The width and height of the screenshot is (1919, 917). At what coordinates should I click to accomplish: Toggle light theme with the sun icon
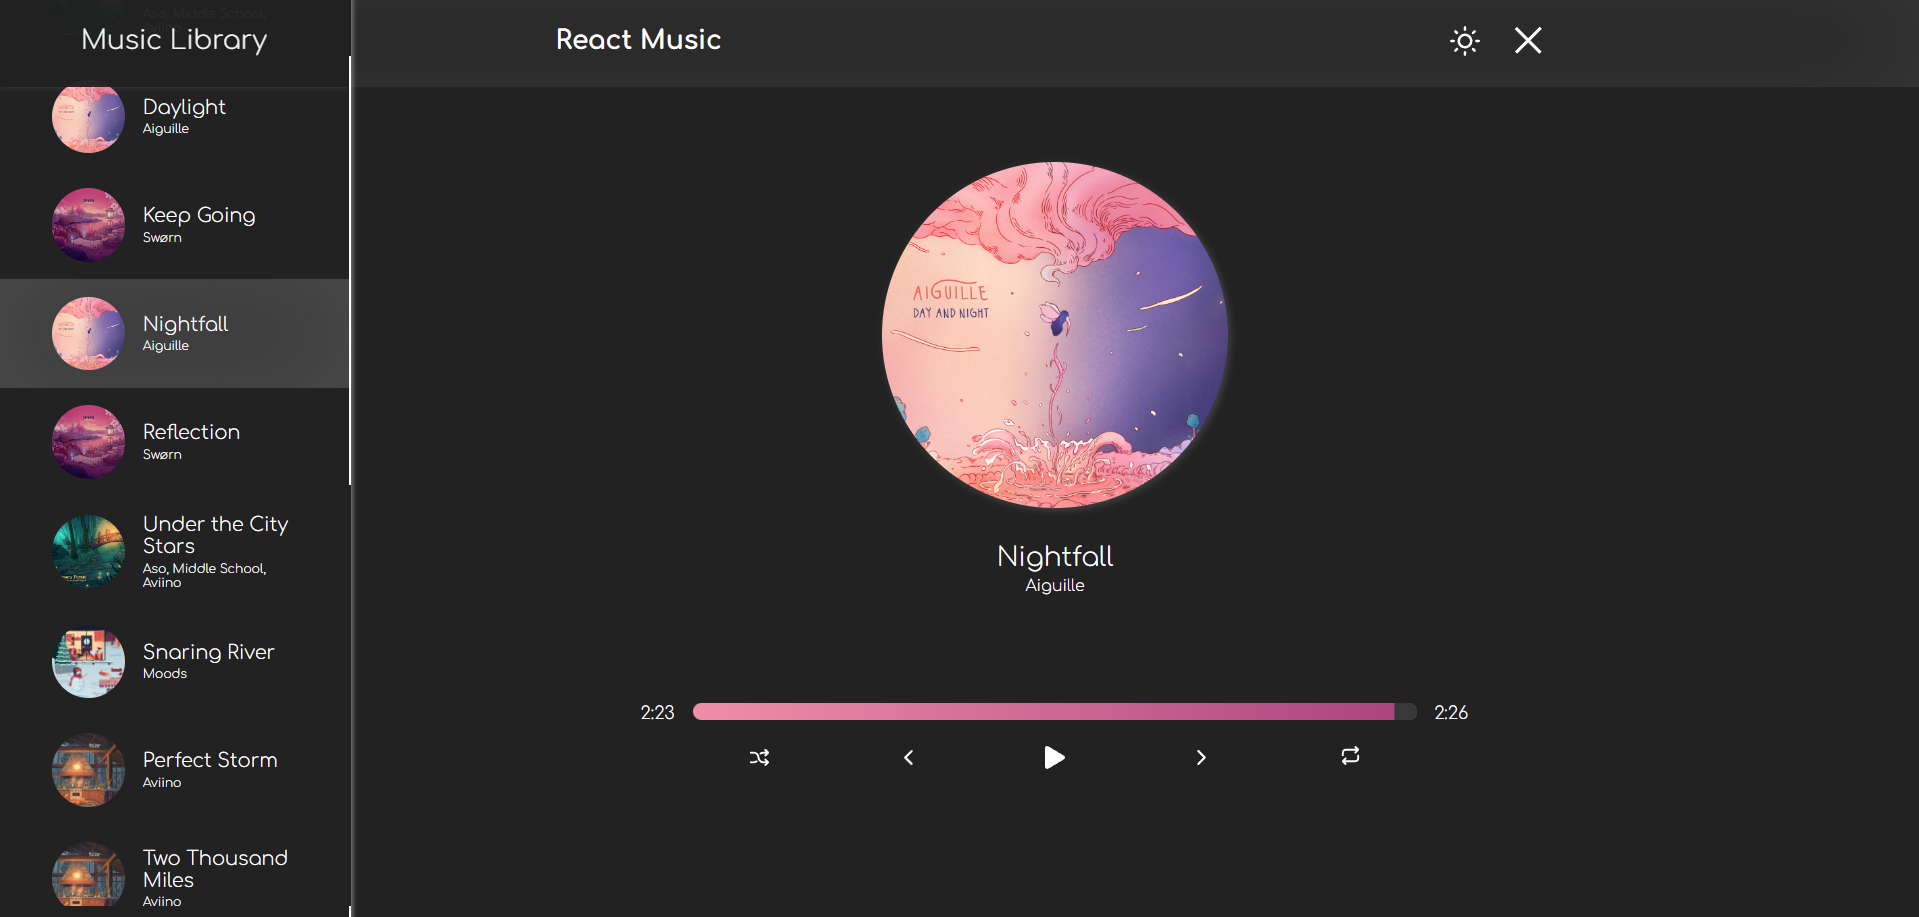coord(1465,41)
